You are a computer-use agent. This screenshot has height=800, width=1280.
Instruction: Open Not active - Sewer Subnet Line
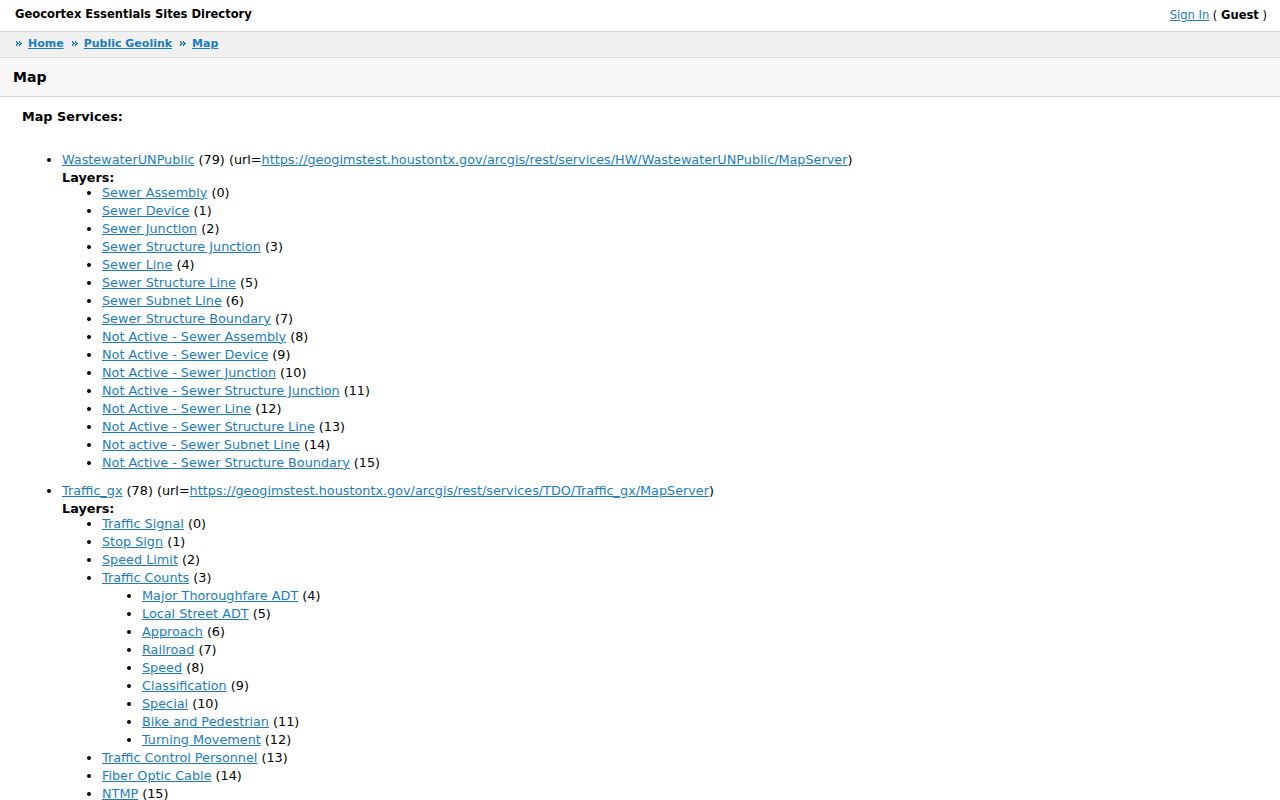pos(201,445)
